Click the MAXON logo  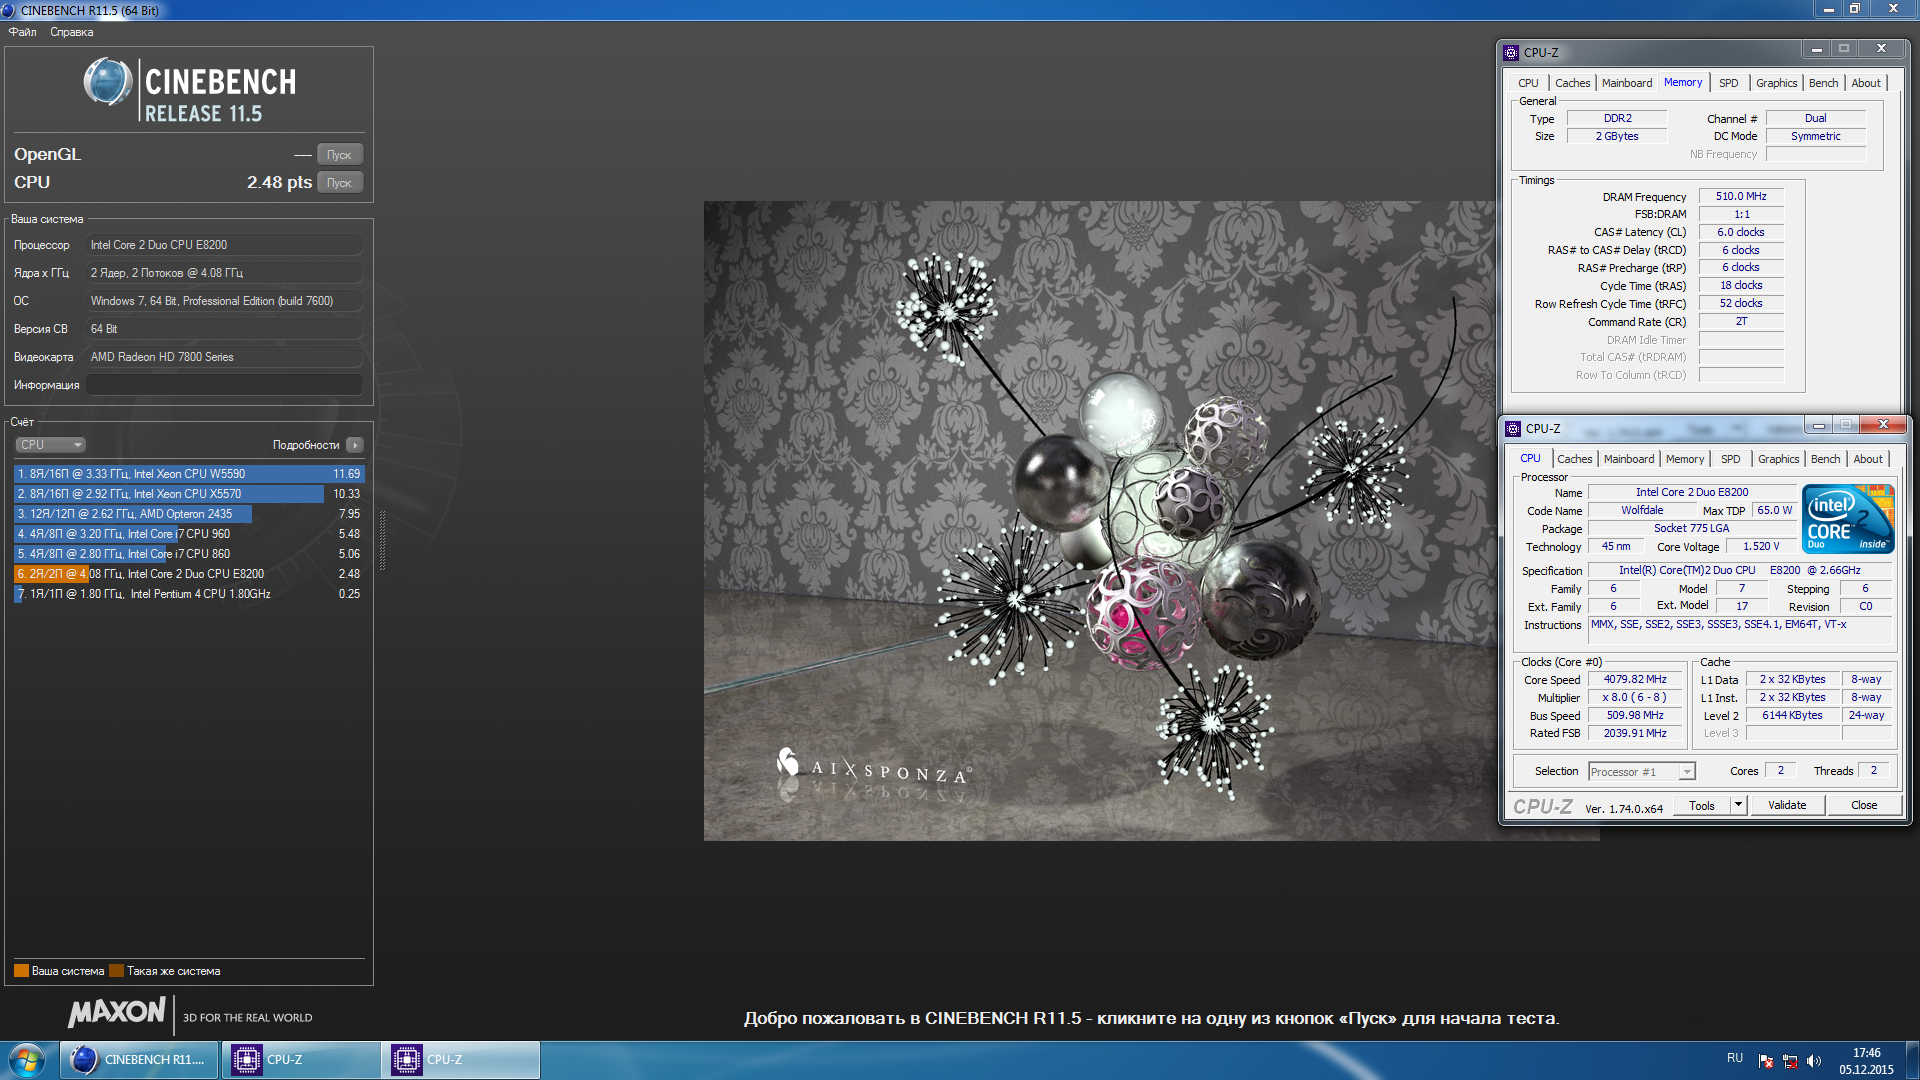click(x=117, y=1012)
